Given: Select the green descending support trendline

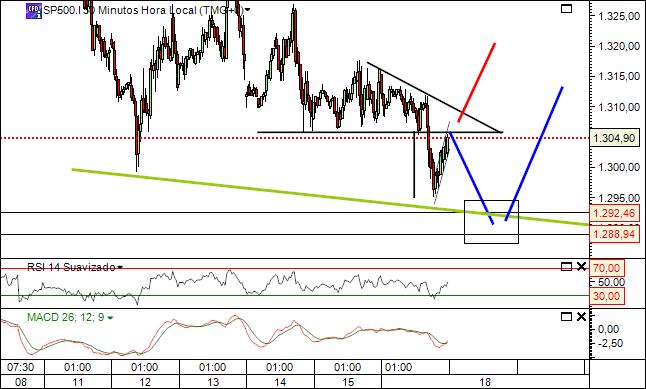Looking at the screenshot, I should [330, 197].
